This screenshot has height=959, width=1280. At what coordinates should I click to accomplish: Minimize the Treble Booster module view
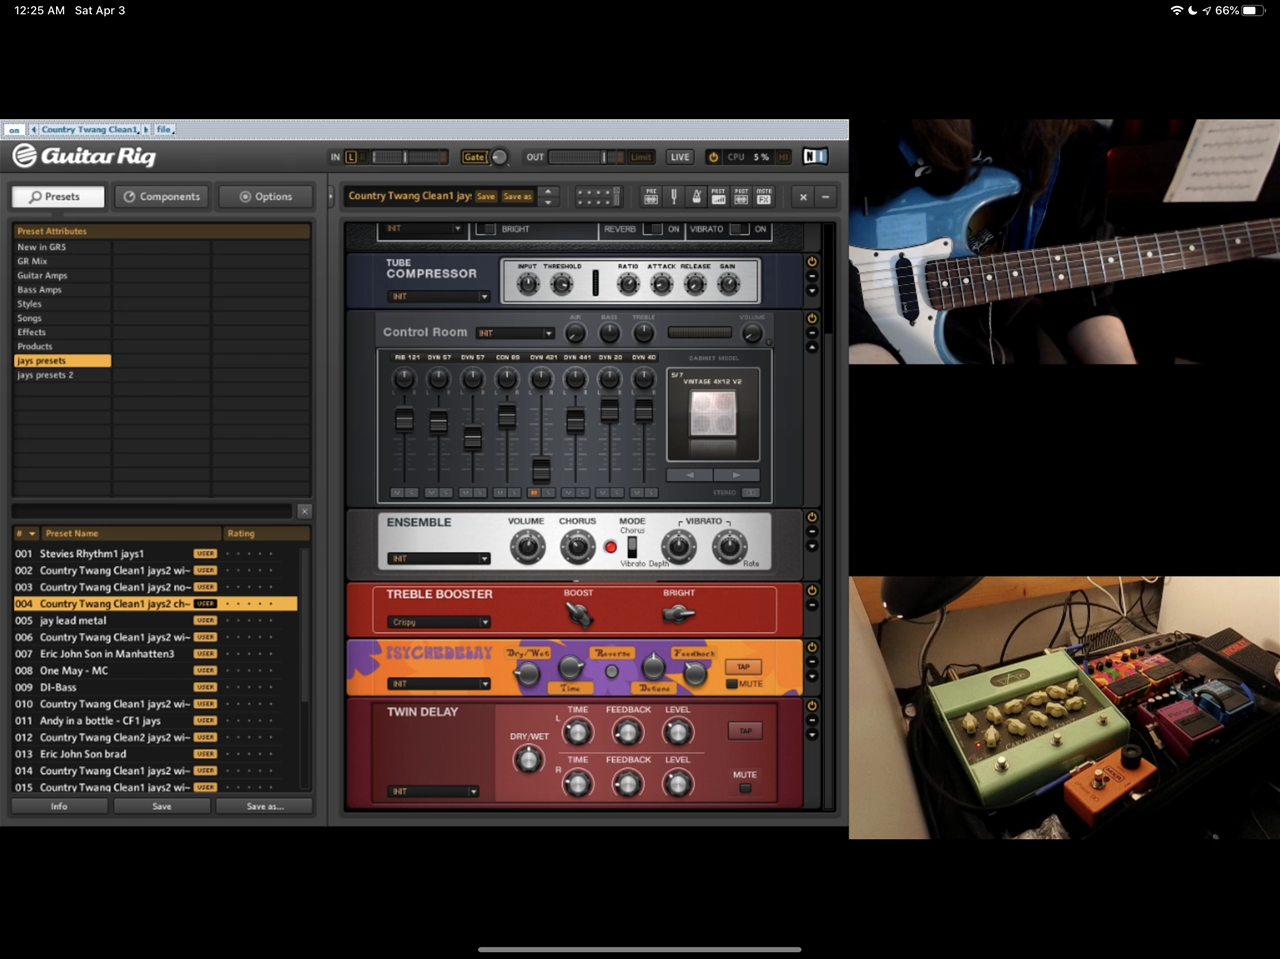[812, 605]
